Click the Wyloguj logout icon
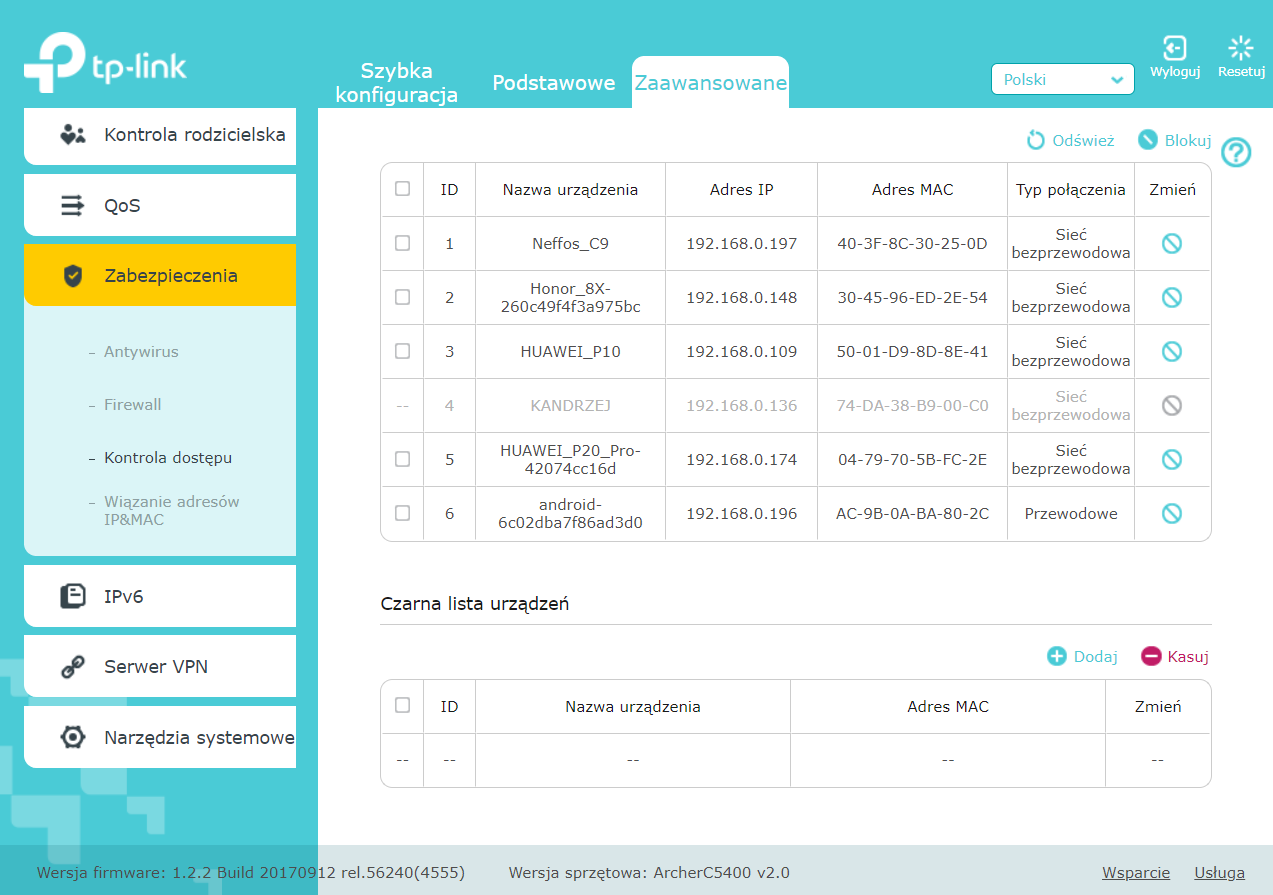 1174,48
